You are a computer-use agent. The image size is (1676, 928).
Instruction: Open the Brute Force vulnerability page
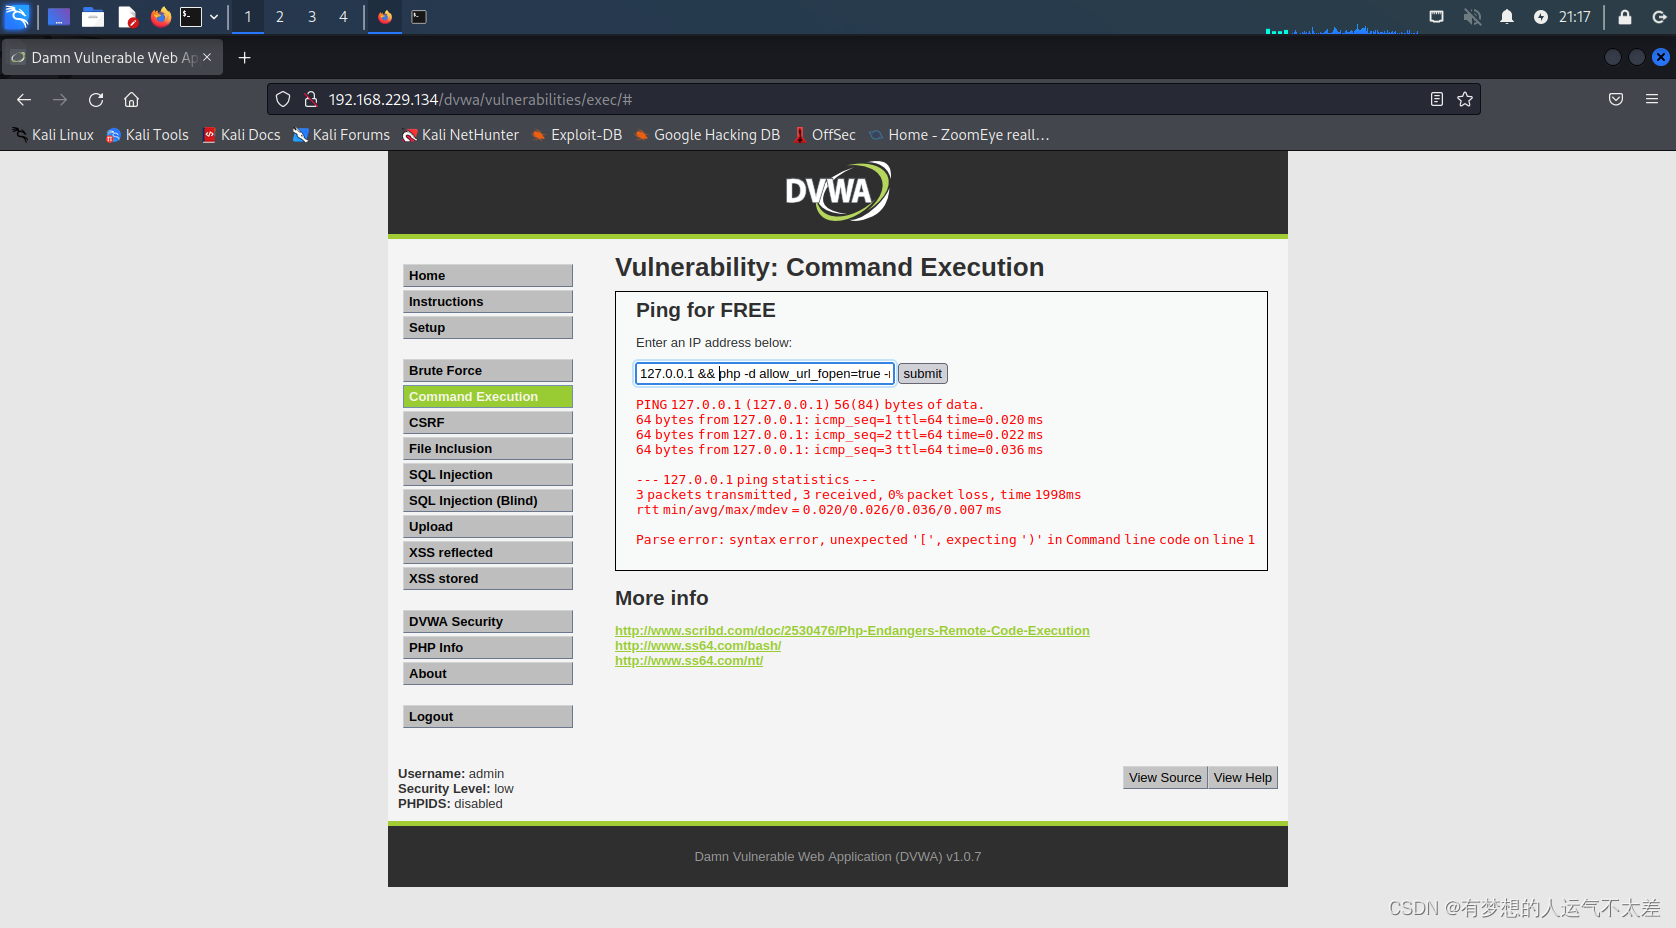coord(488,371)
